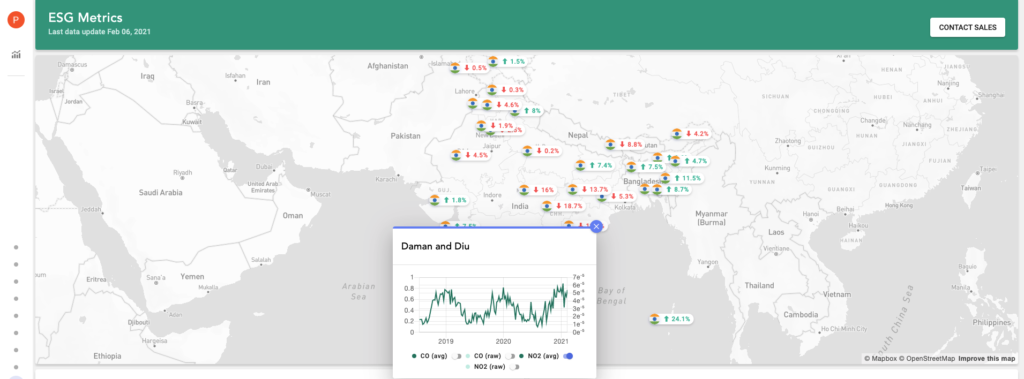Enable the CO (avg) toggle
This screenshot has height=379, width=1024.
[456, 356]
